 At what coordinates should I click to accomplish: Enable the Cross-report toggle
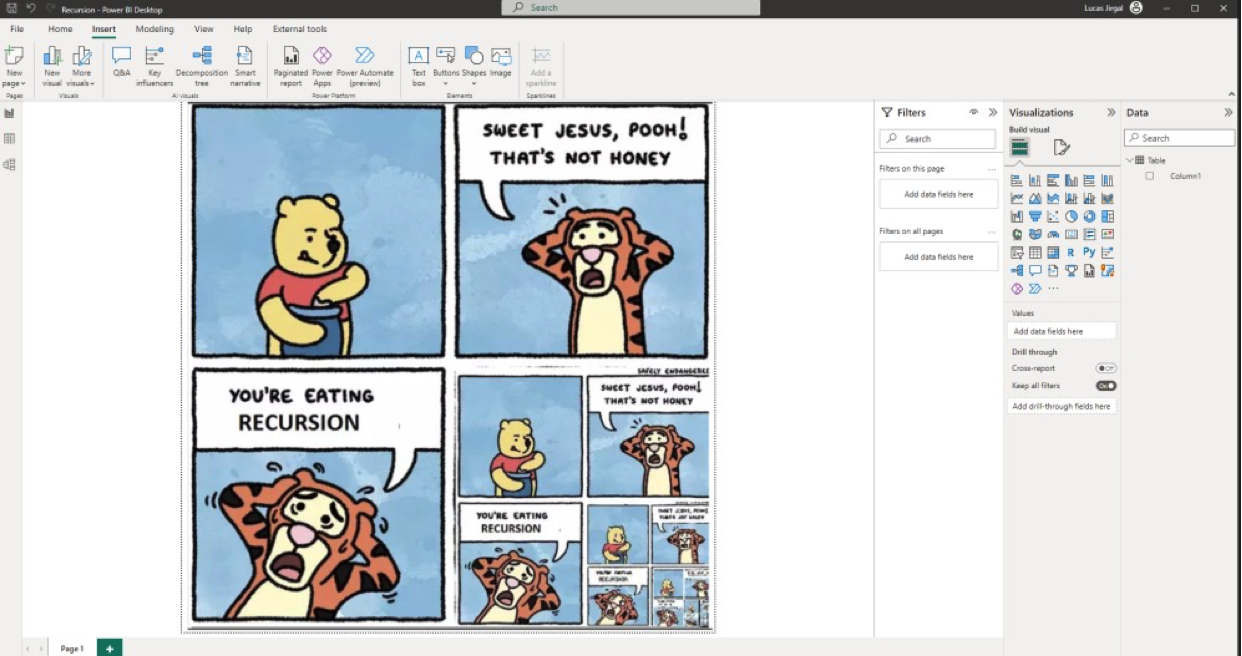point(1106,368)
